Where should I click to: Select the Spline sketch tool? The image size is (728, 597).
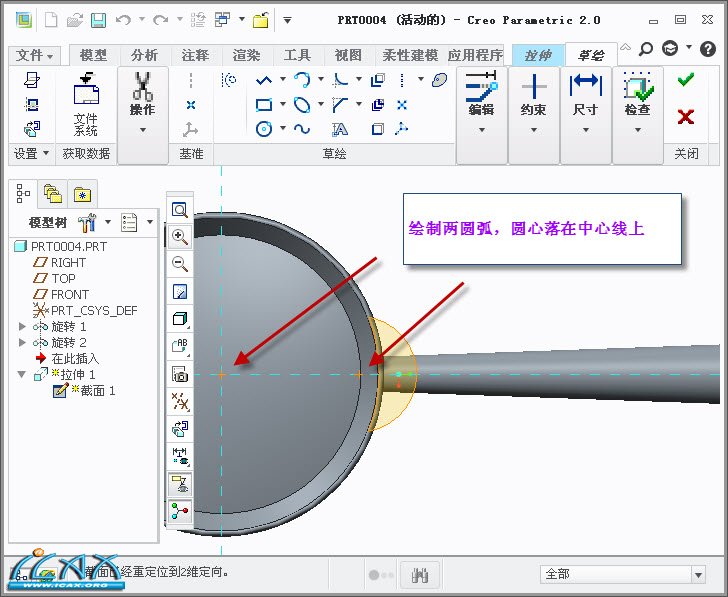pyautogui.click(x=302, y=129)
